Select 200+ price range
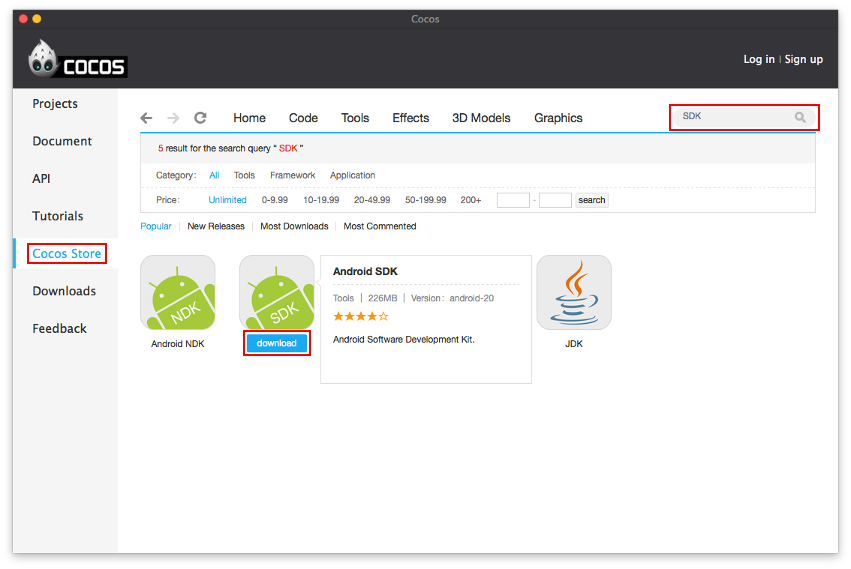The image size is (851, 569). (x=471, y=200)
